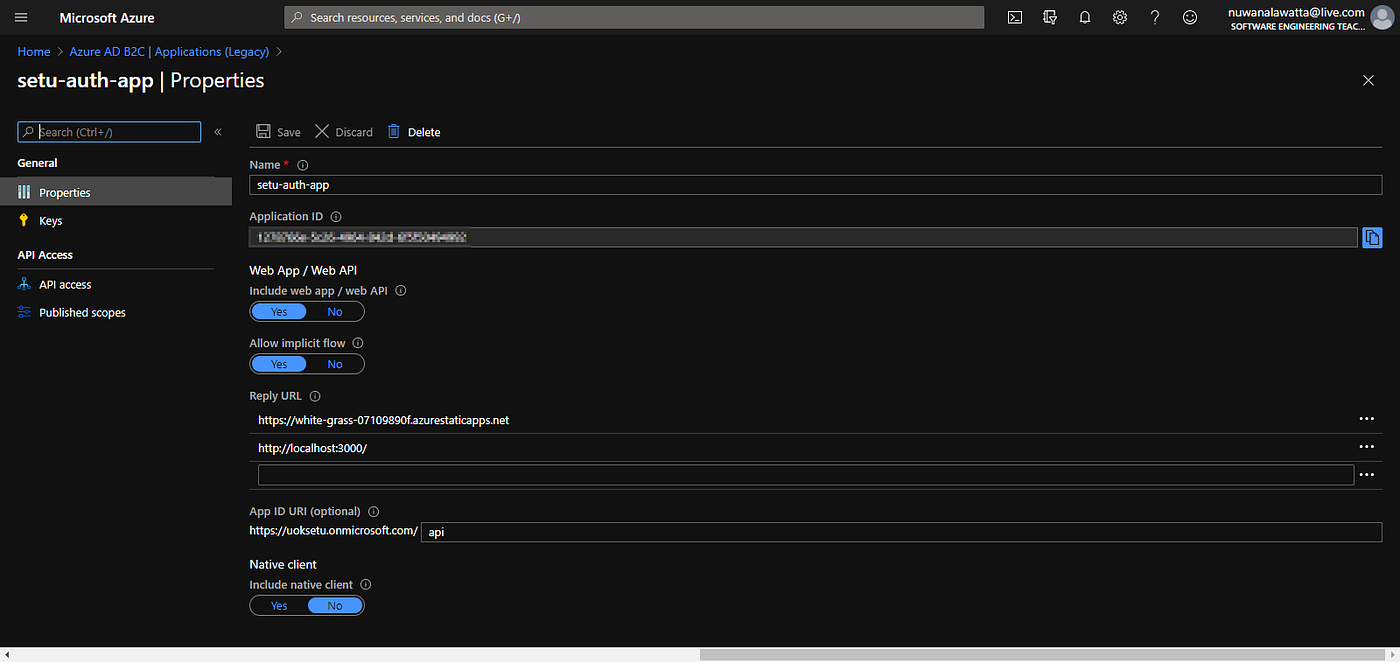Close the Properties blade

[x=1368, y=80]
